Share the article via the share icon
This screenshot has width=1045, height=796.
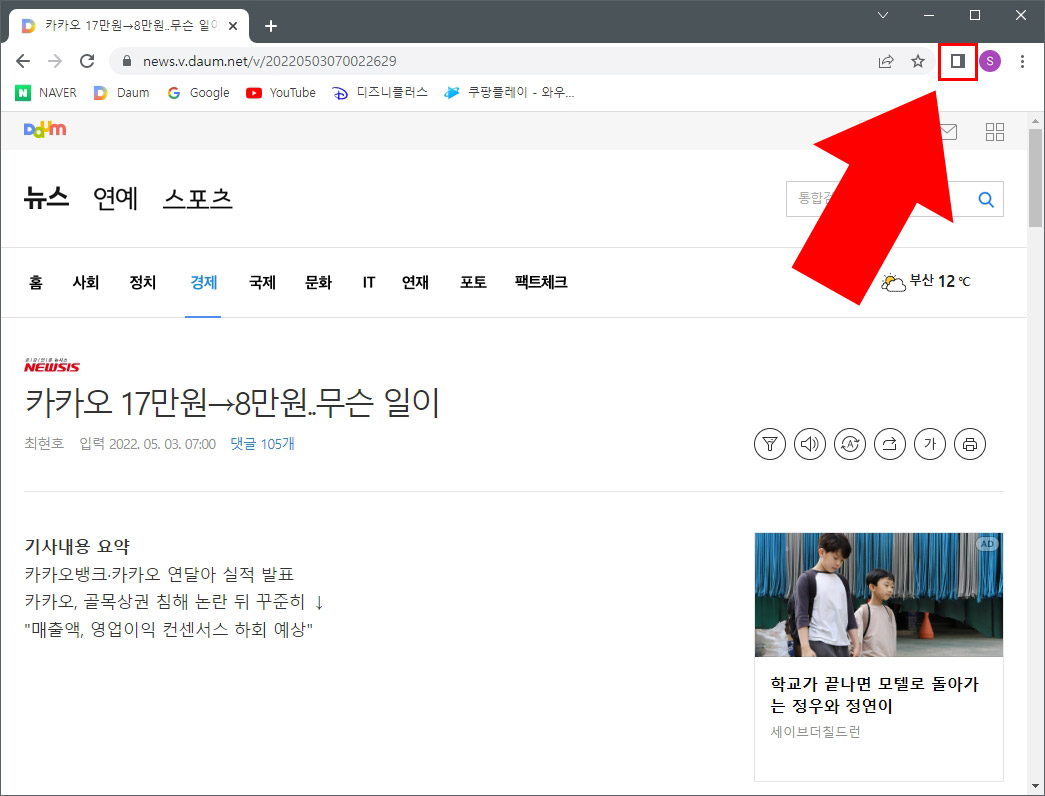[x=890, y=443]
